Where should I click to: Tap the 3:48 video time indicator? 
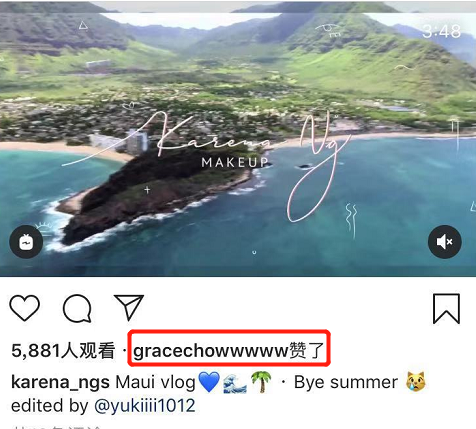pyautogui.click(x=441, y=32)
